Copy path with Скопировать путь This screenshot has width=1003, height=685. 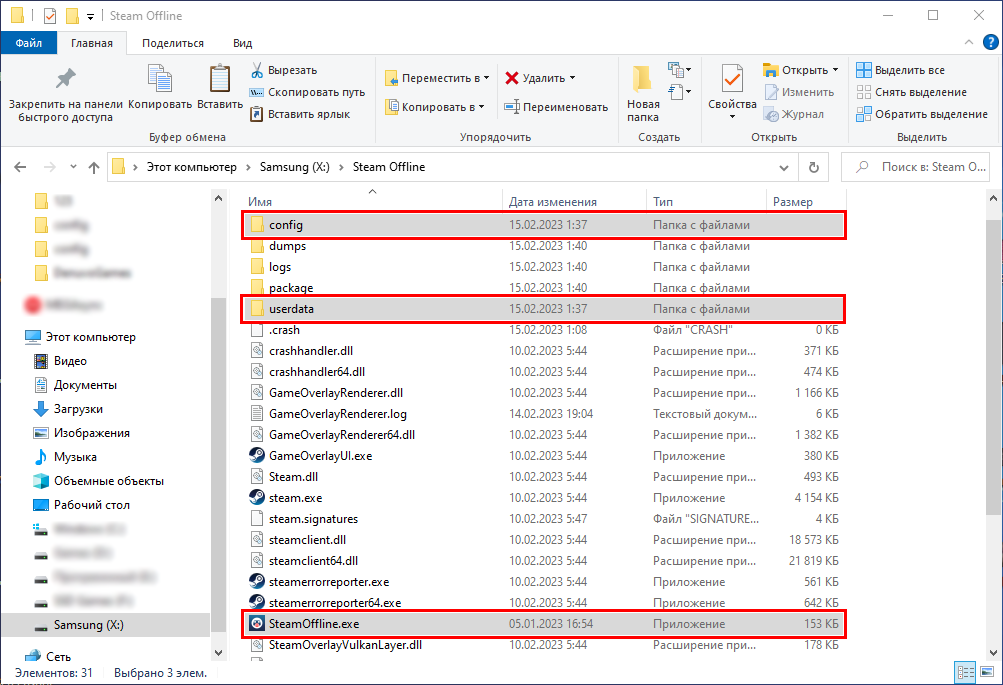coord(307,92)
